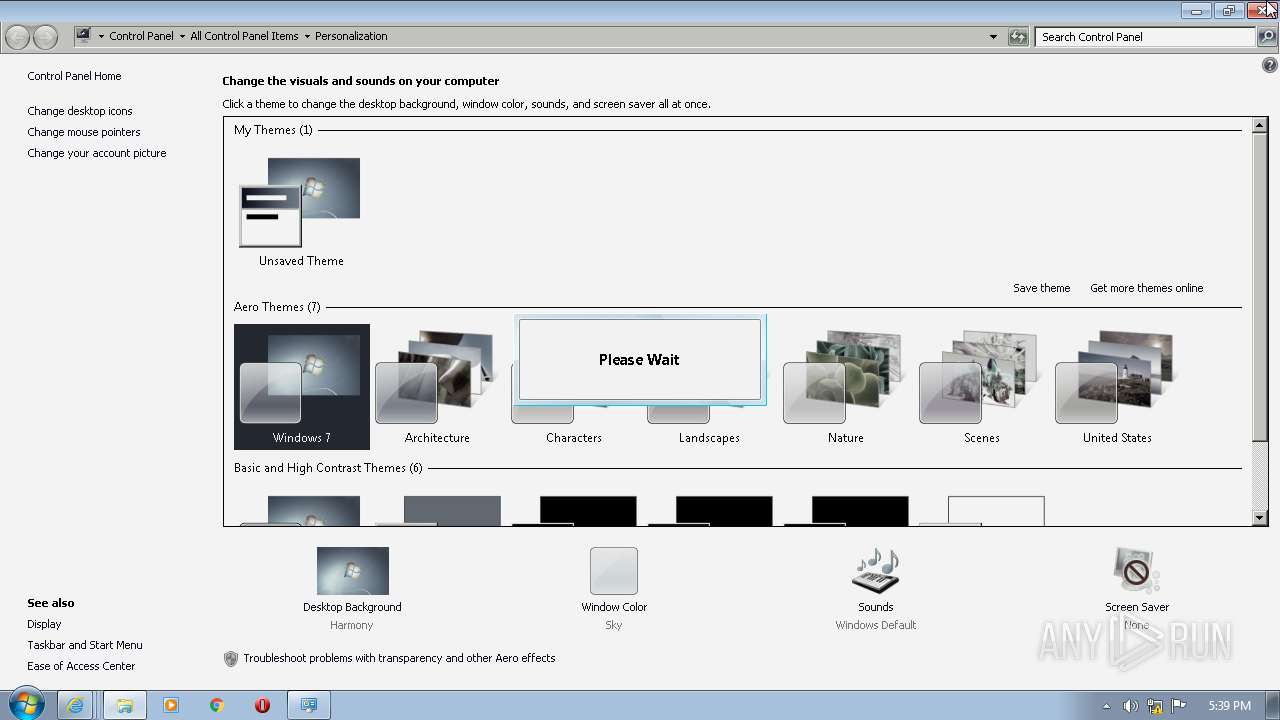The height and width of the screenshot is (720, 1280).
Task: Focus the Search Control Panel field
Action: [1145, 37]
